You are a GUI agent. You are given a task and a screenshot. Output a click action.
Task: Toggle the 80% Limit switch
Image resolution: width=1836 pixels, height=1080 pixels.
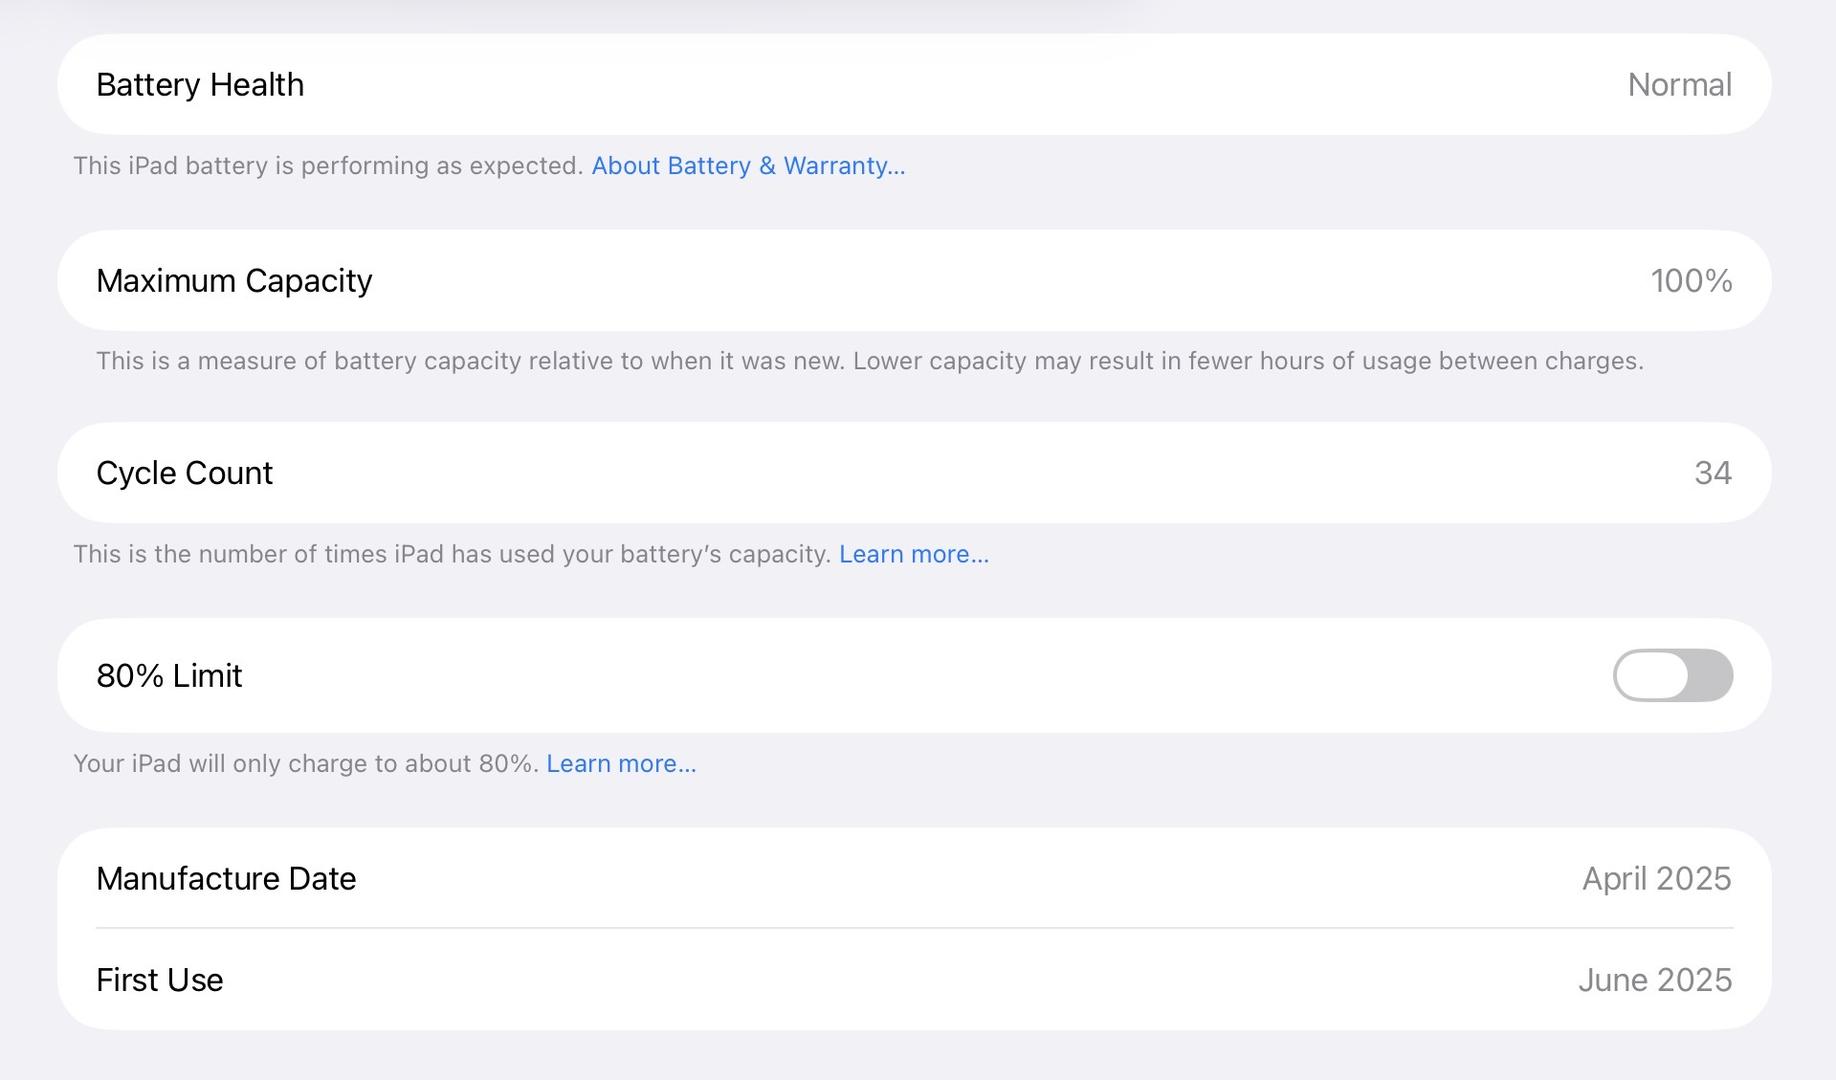1672,676
